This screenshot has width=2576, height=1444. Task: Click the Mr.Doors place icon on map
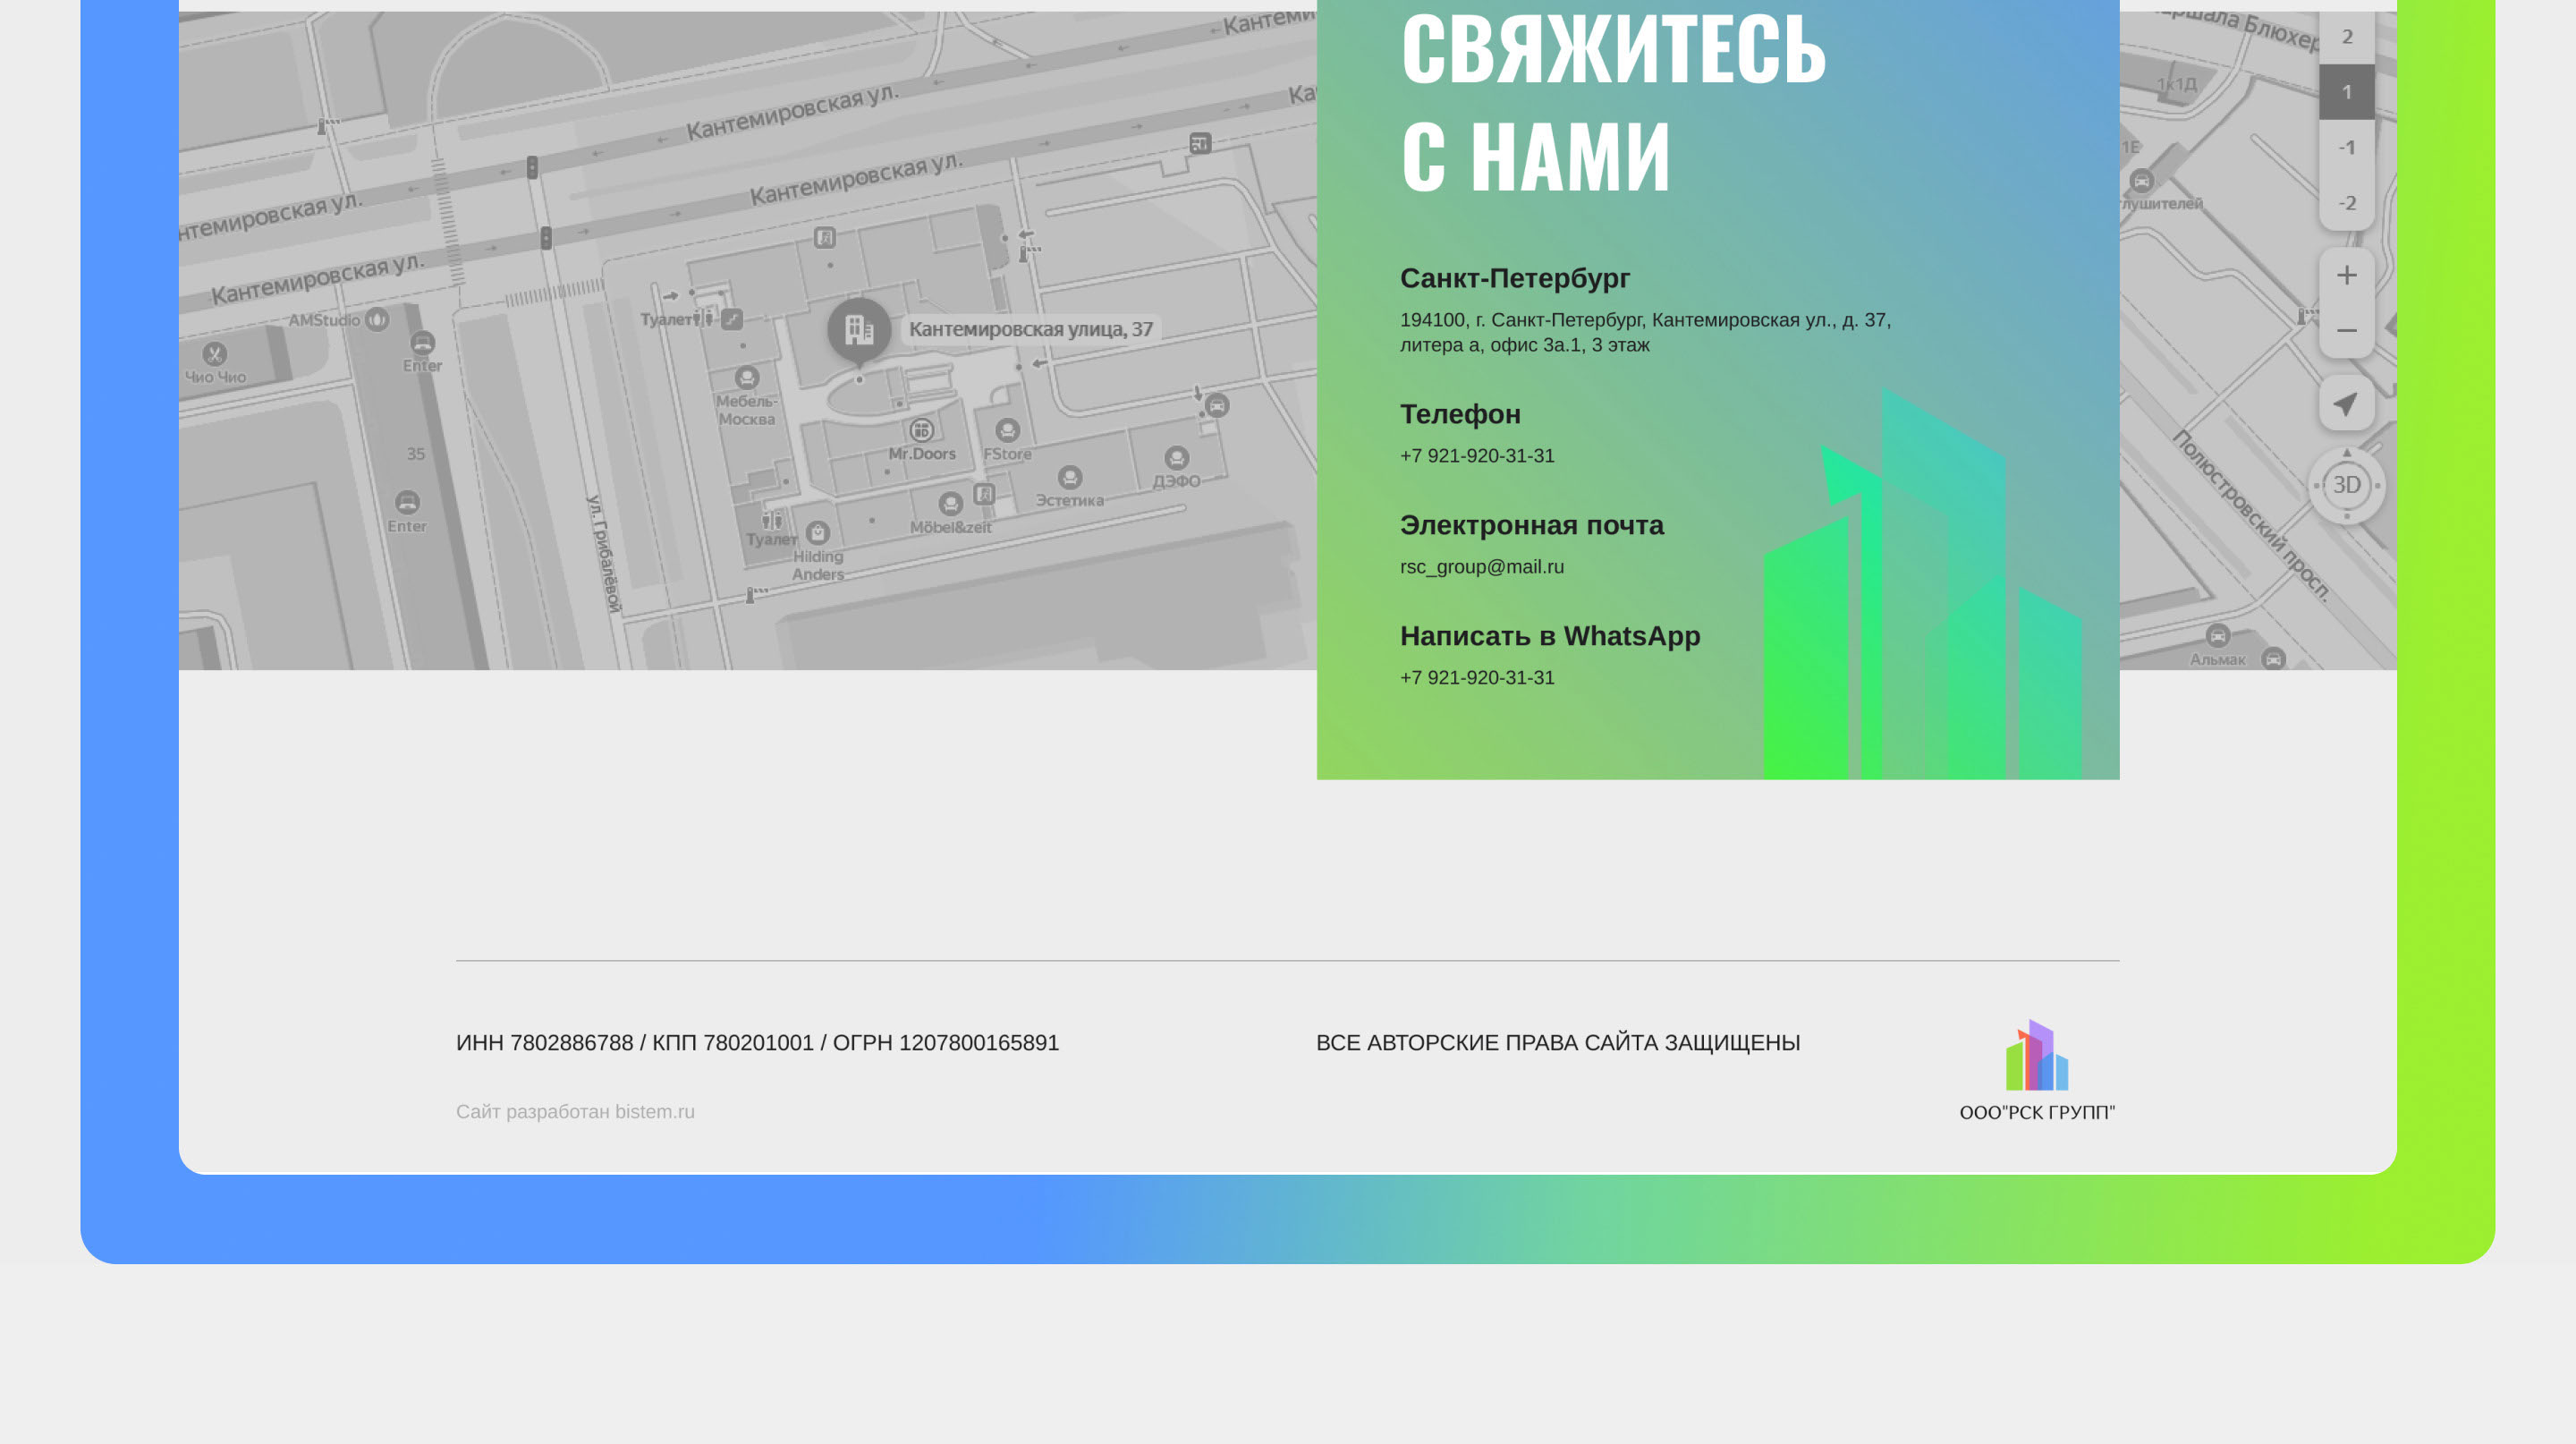point(921,430)
